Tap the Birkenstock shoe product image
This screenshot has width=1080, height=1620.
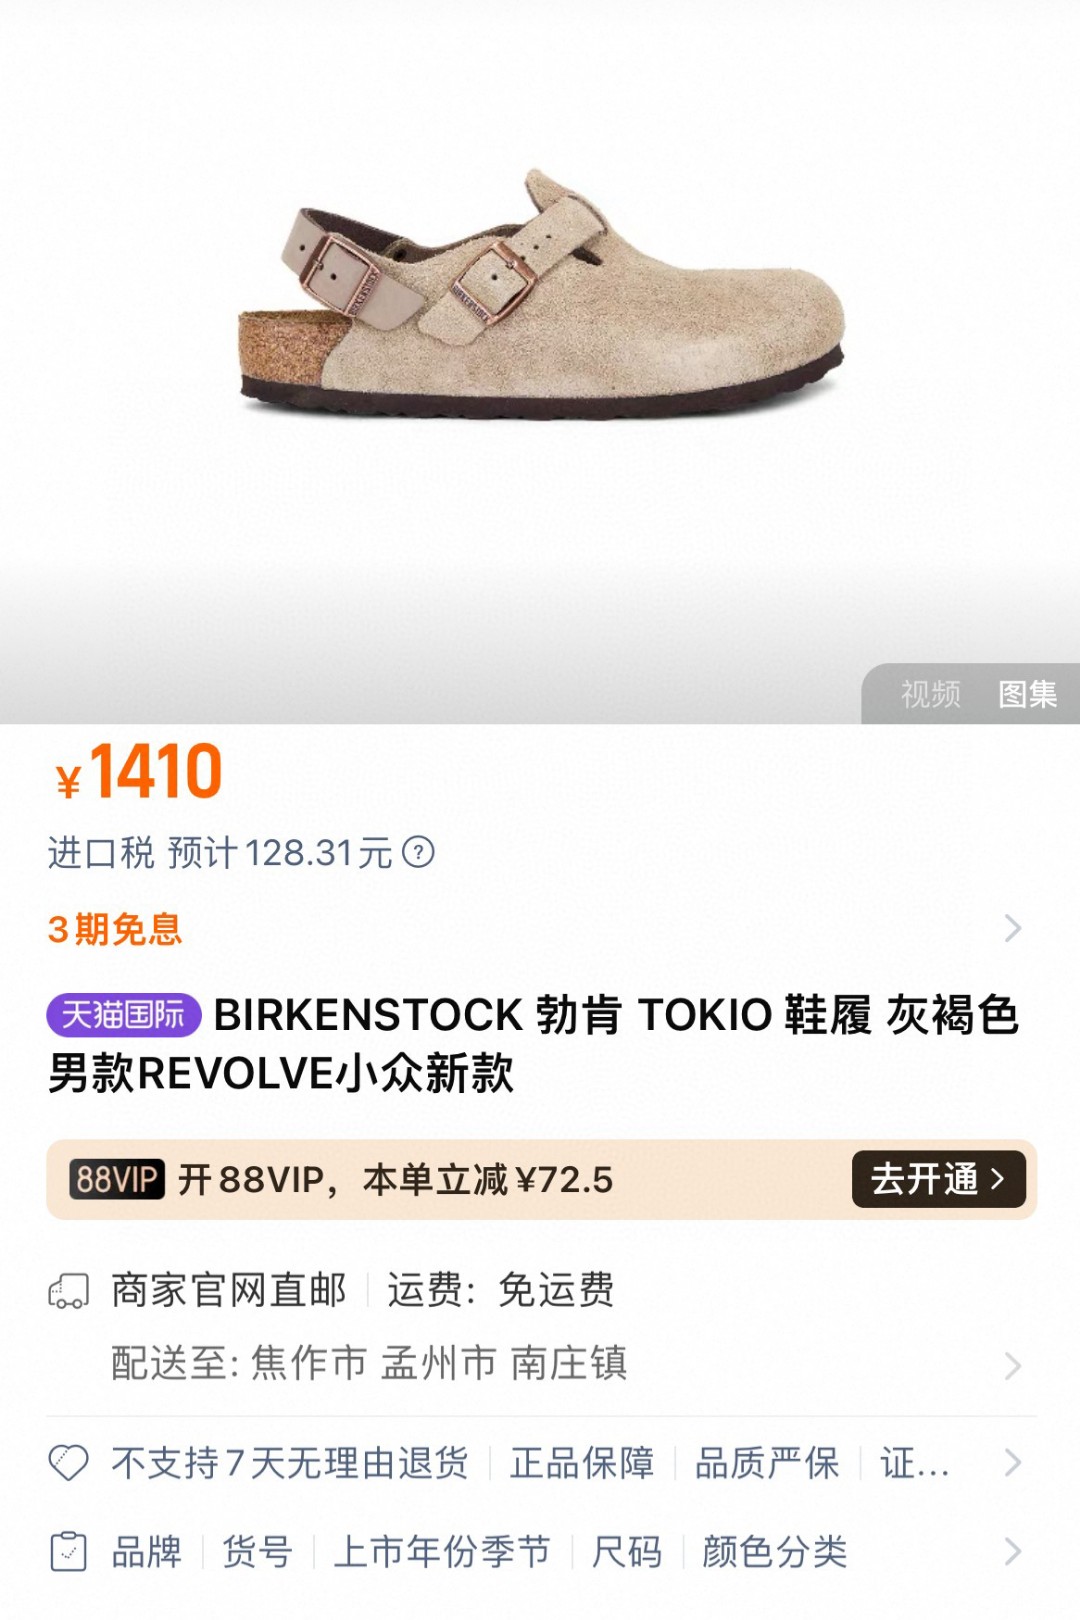click(541, 294)
